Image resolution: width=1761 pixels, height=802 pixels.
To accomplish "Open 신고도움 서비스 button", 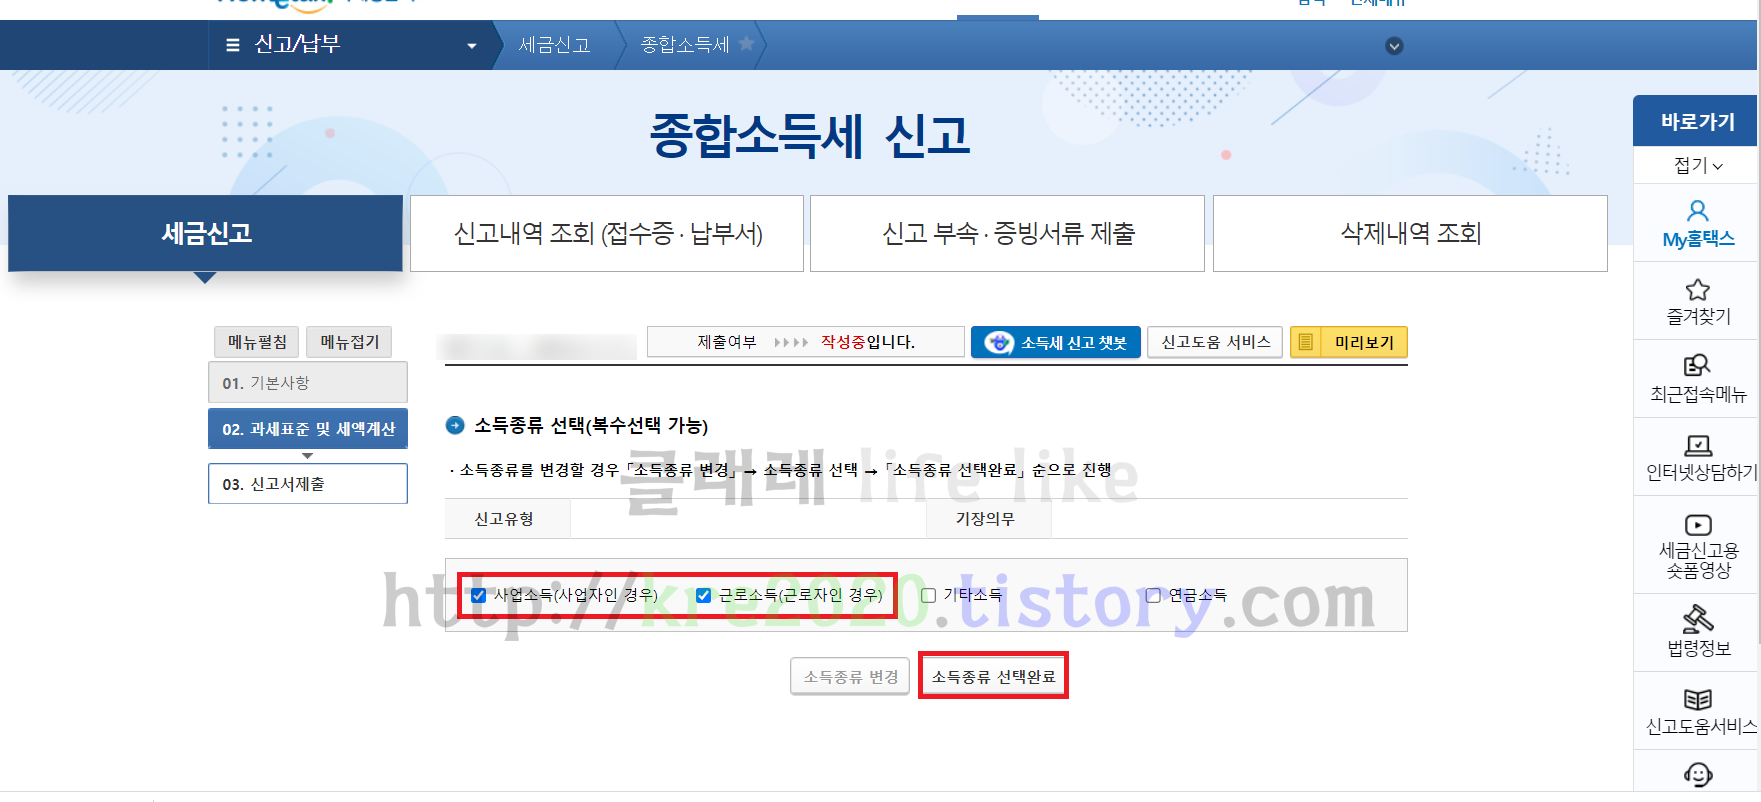I will tap(1215, 342).
